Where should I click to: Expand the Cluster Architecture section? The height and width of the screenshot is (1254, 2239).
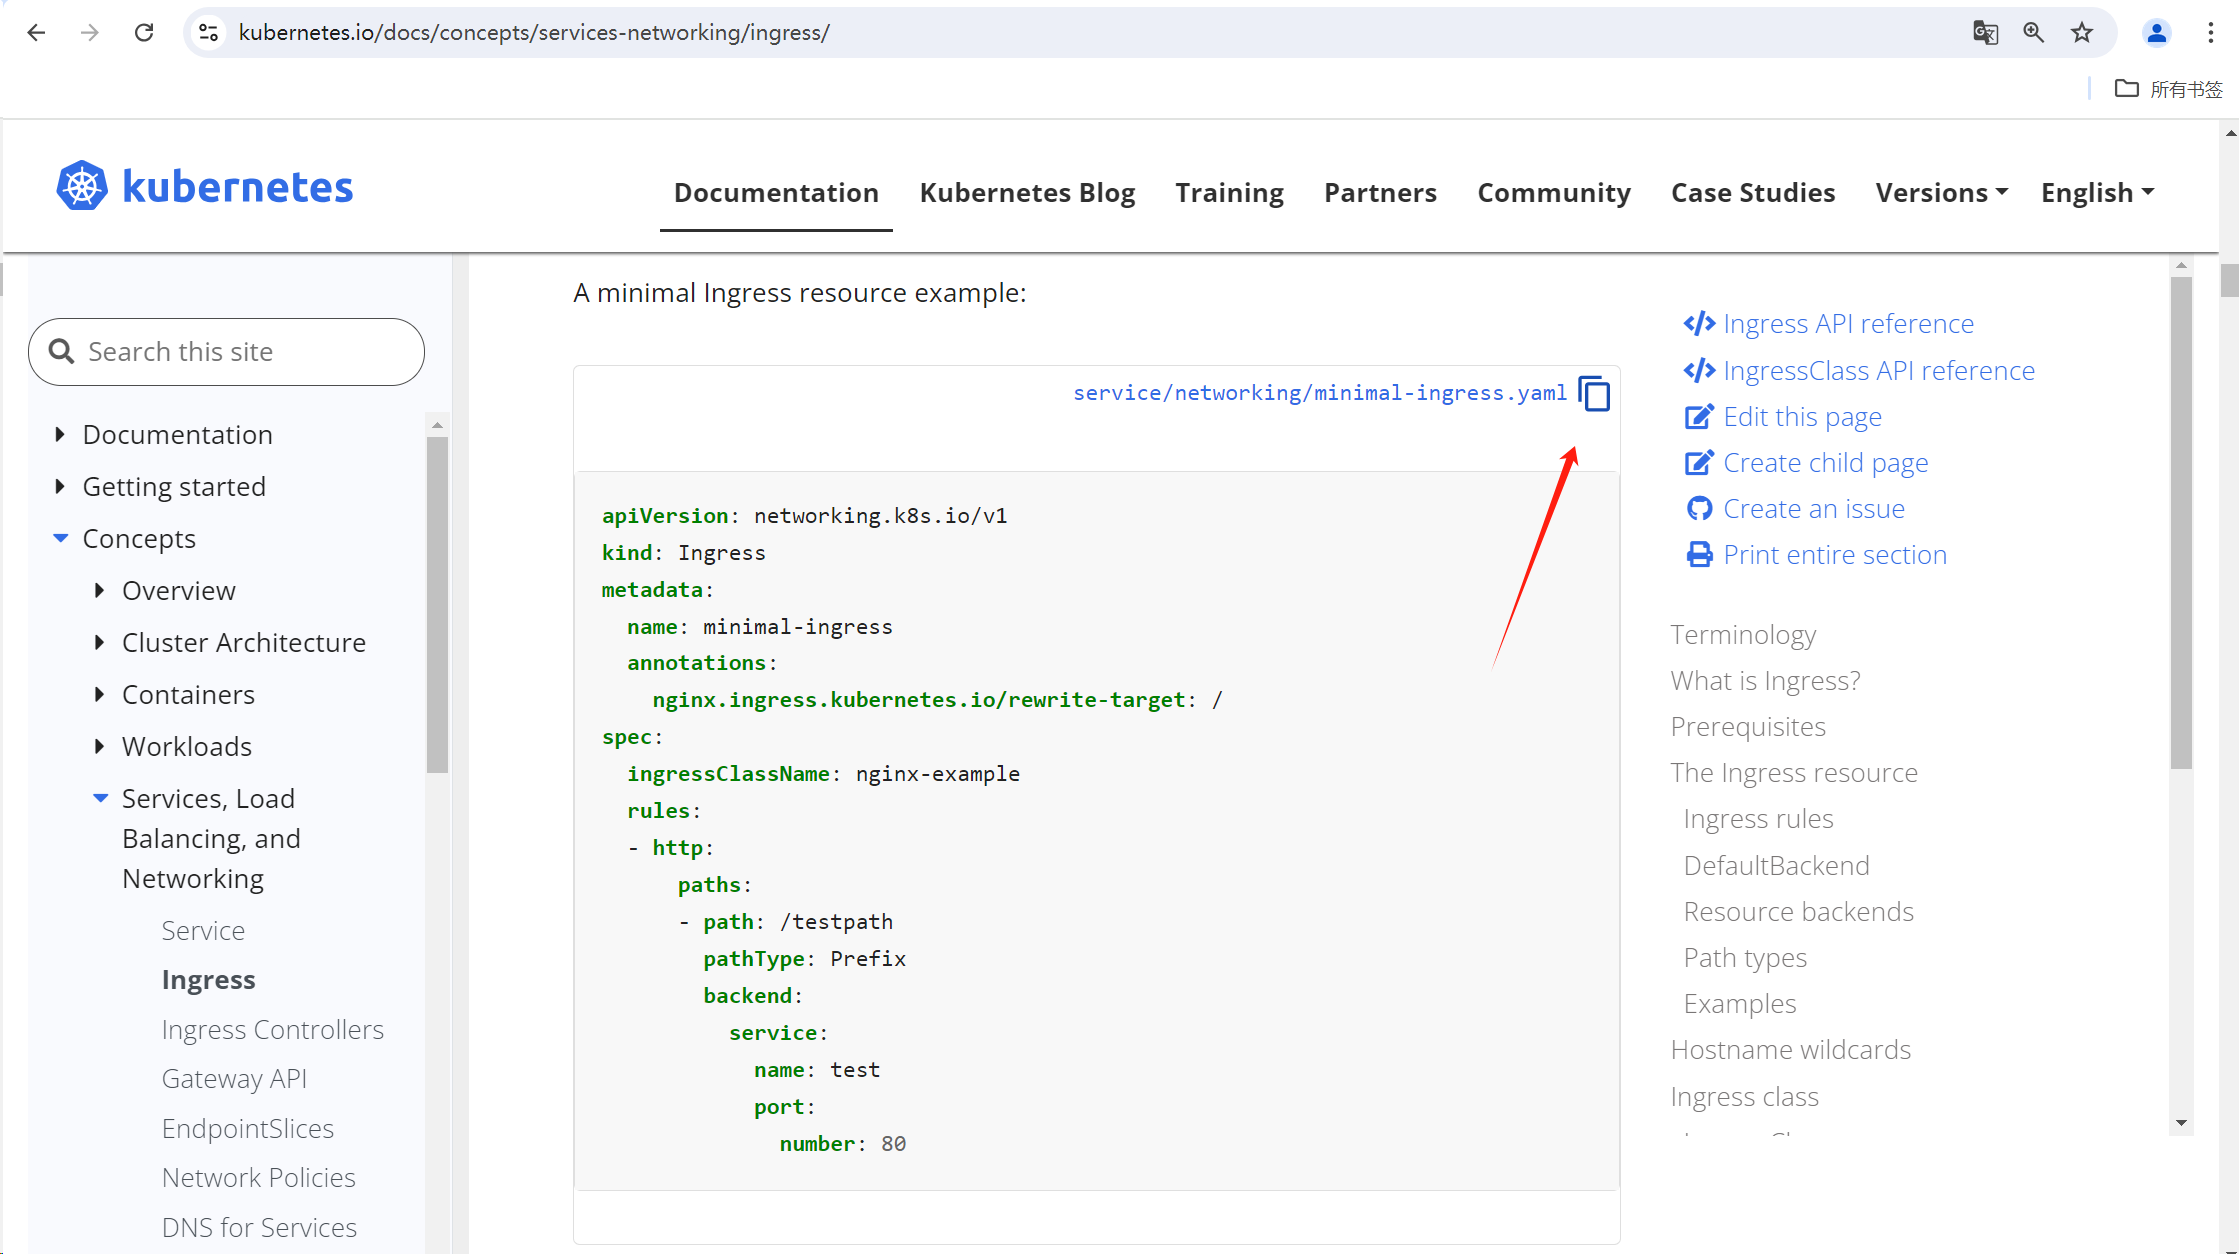tap(99, 642)
